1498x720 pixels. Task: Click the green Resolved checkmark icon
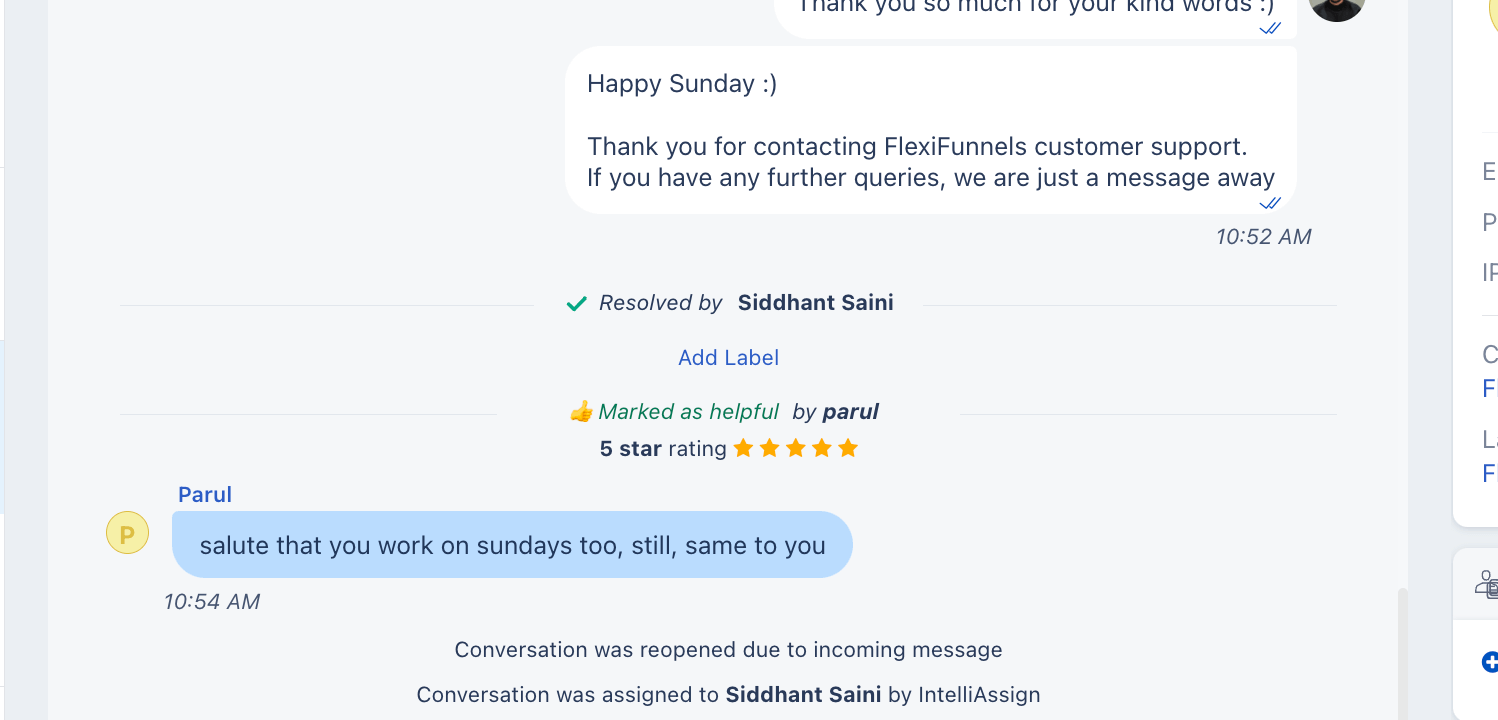pos(576,303)
